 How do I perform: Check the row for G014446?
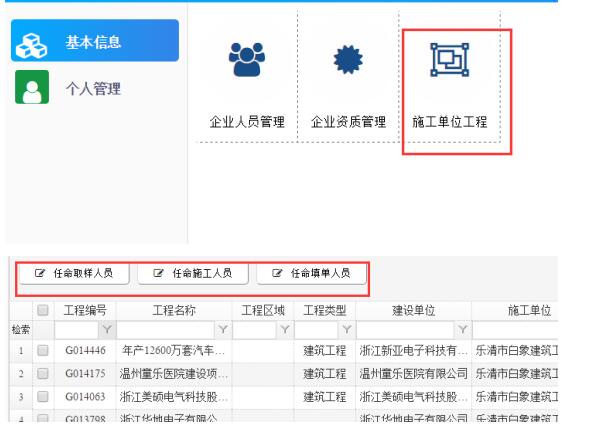[43, 350]
